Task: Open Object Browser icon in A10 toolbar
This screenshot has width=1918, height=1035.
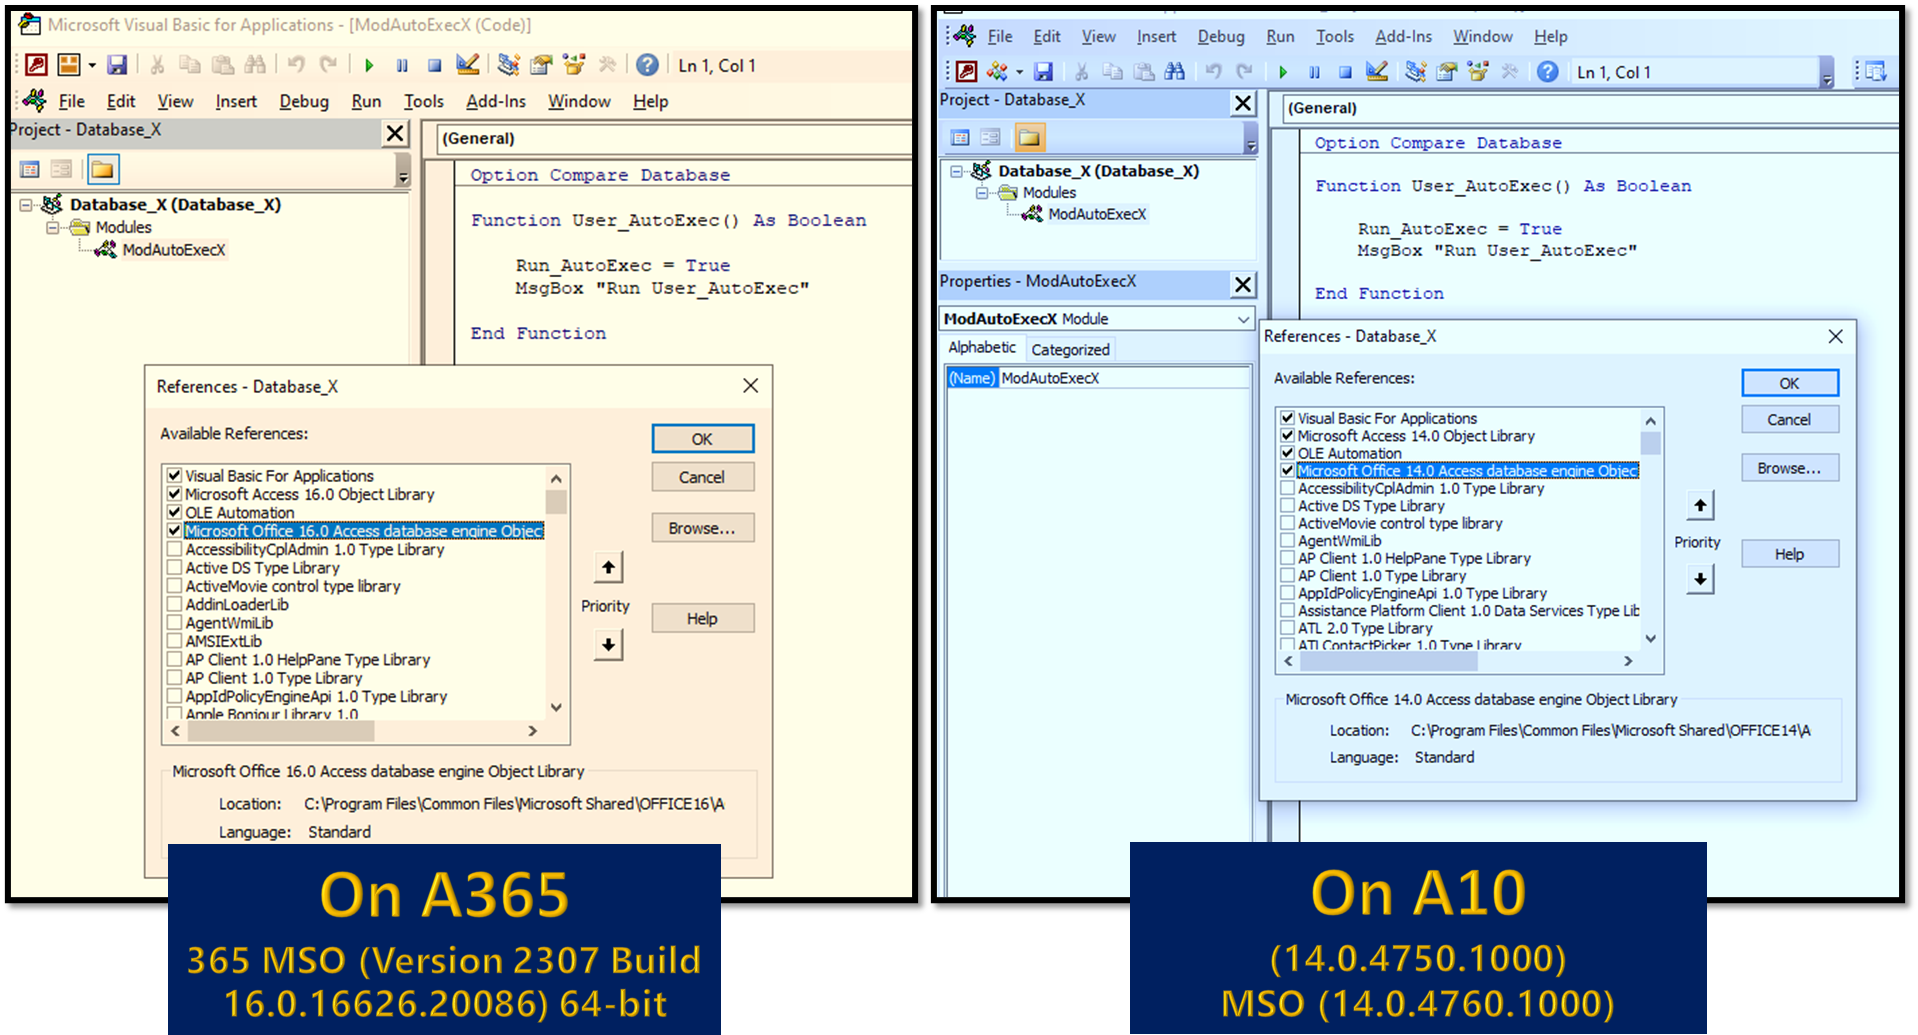Action: (x=1478, y=71)
